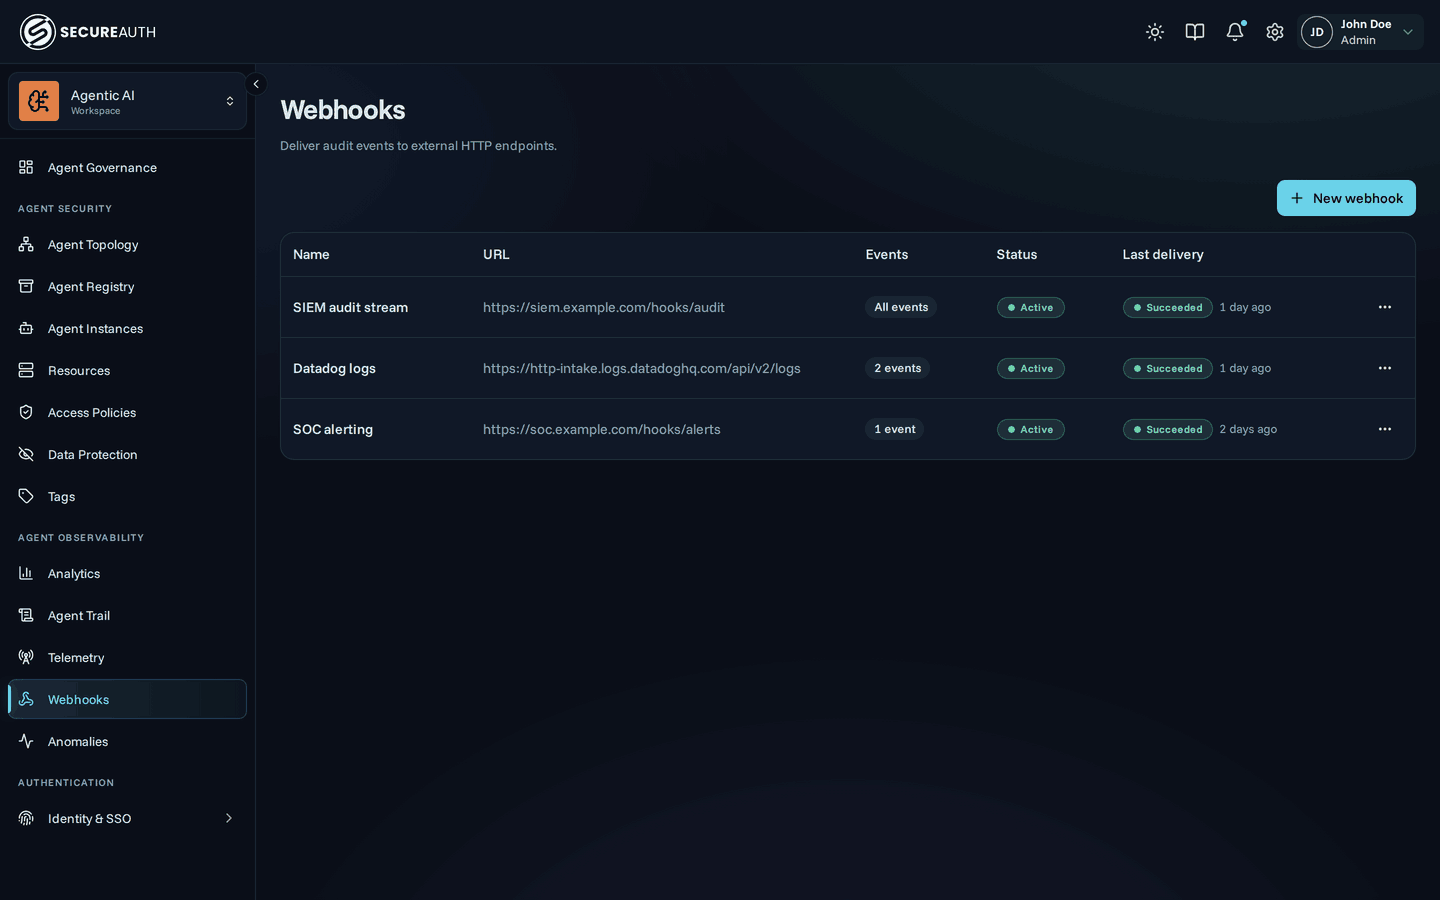Open the notifications bell
1440x900 pixels.
coord(1235,32)
